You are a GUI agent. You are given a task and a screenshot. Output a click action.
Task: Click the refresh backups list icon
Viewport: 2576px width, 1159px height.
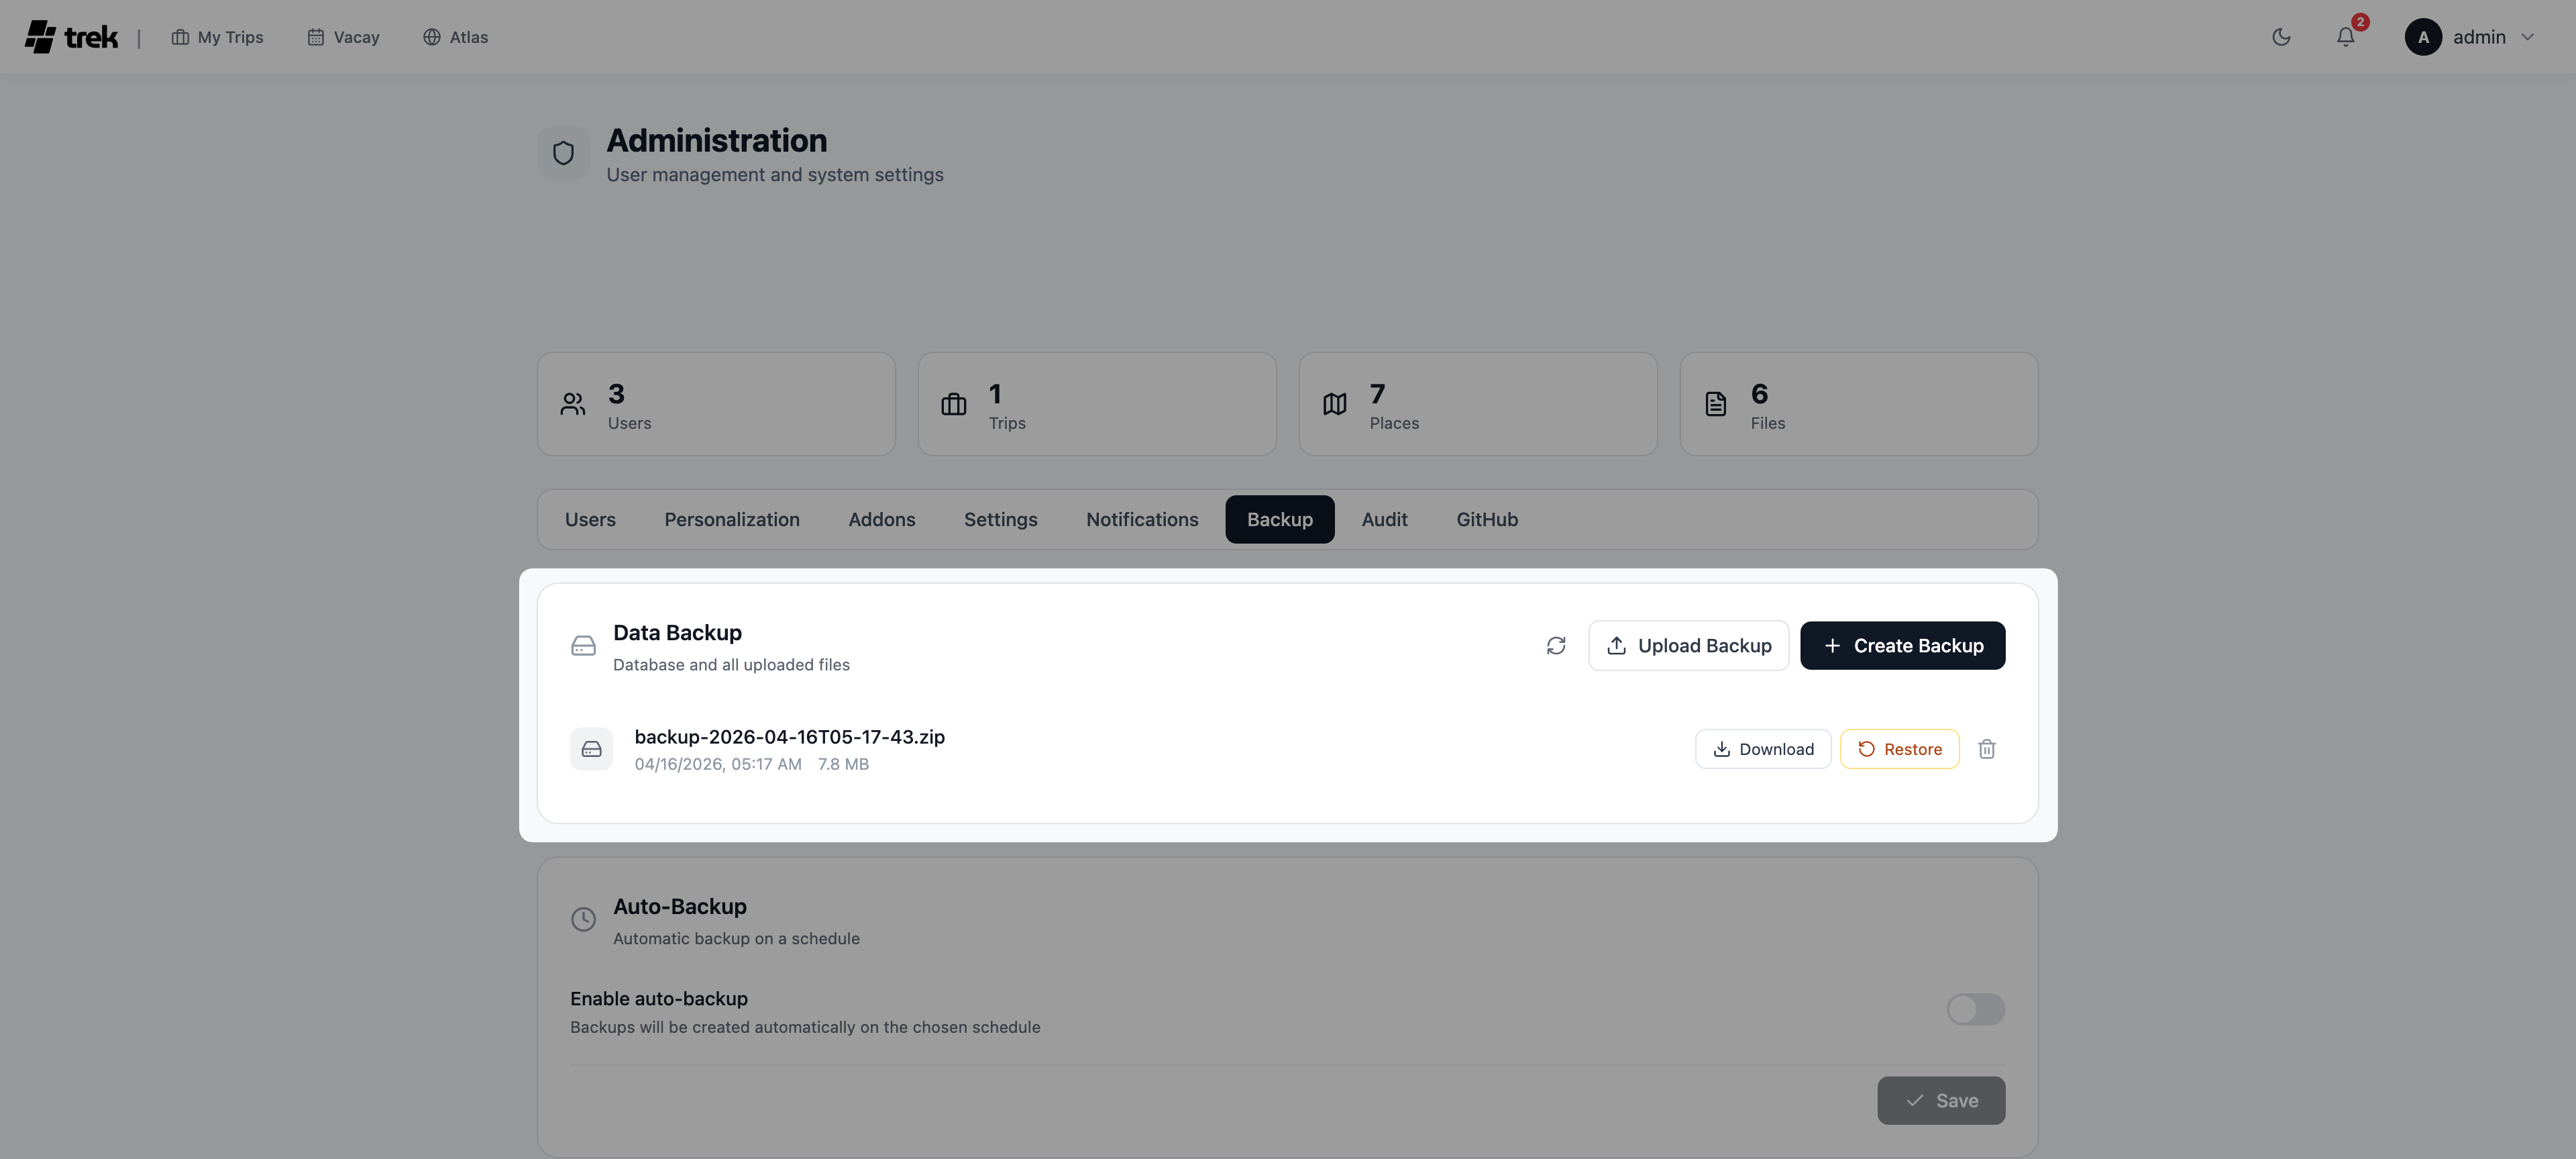point(1556,646)
